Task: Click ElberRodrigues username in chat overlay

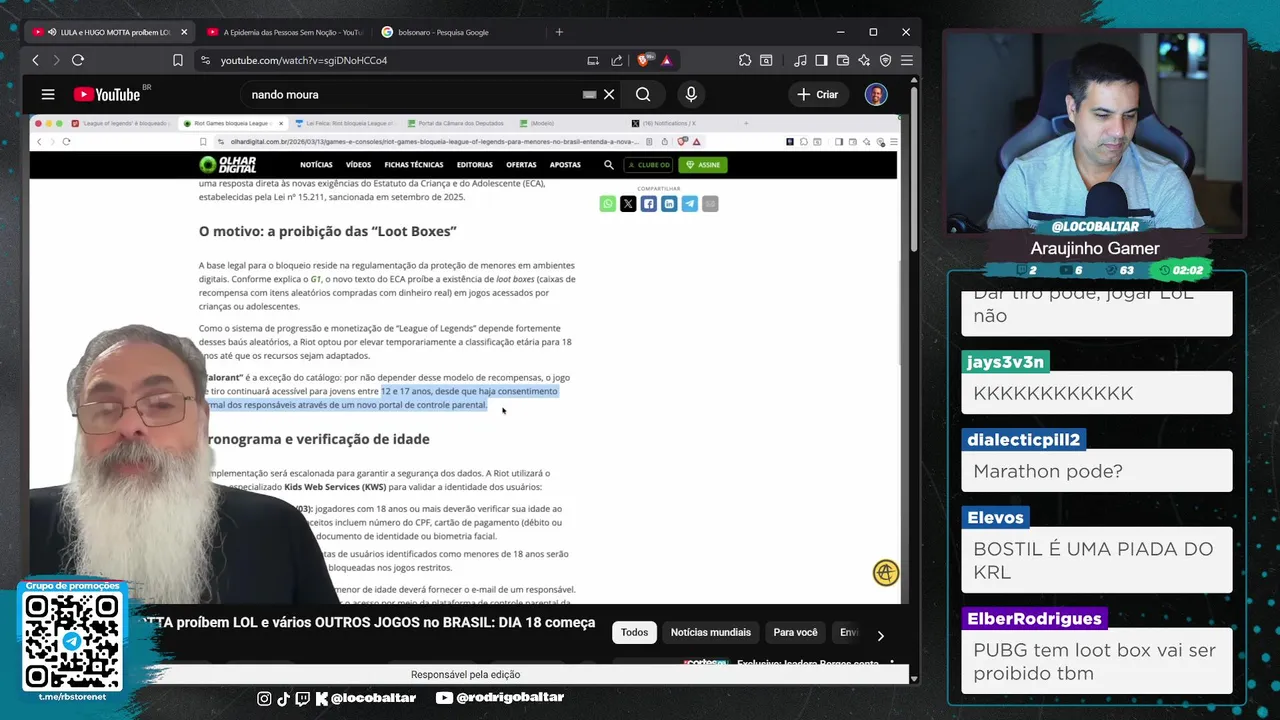Action: [x=1034, y=618]
